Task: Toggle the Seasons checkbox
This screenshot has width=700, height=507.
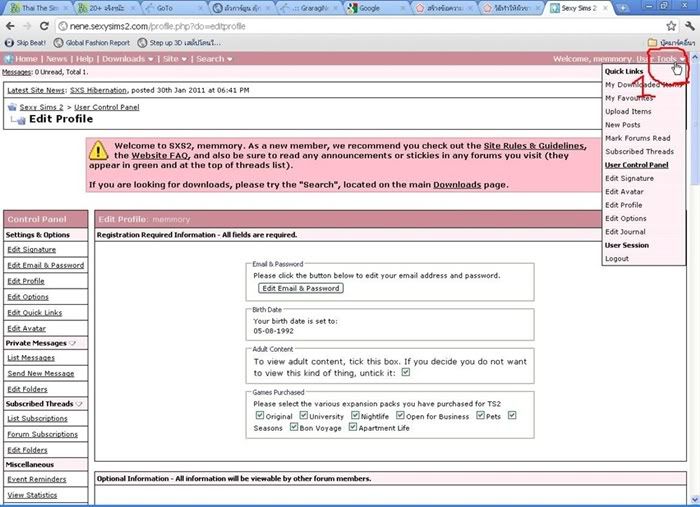Action: point(512,415)
